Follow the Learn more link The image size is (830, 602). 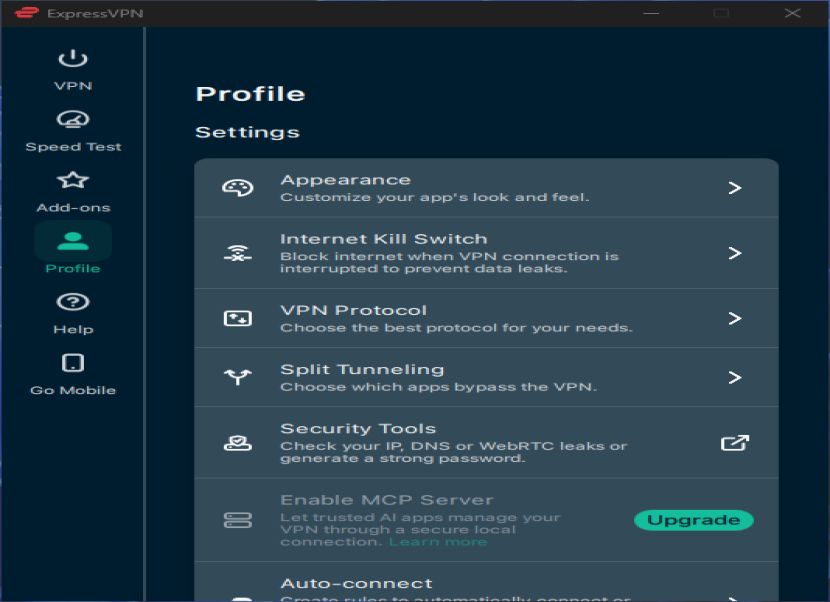click(x=438, y=542)
